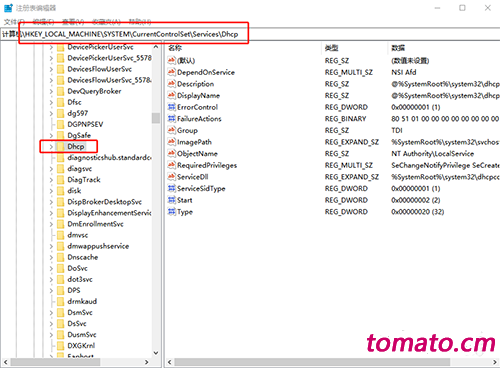Image resolution: width=500 pixels, height=368 pixels.
Task: Click the values pane horizontal scroll right arrow
Action: 495,362
